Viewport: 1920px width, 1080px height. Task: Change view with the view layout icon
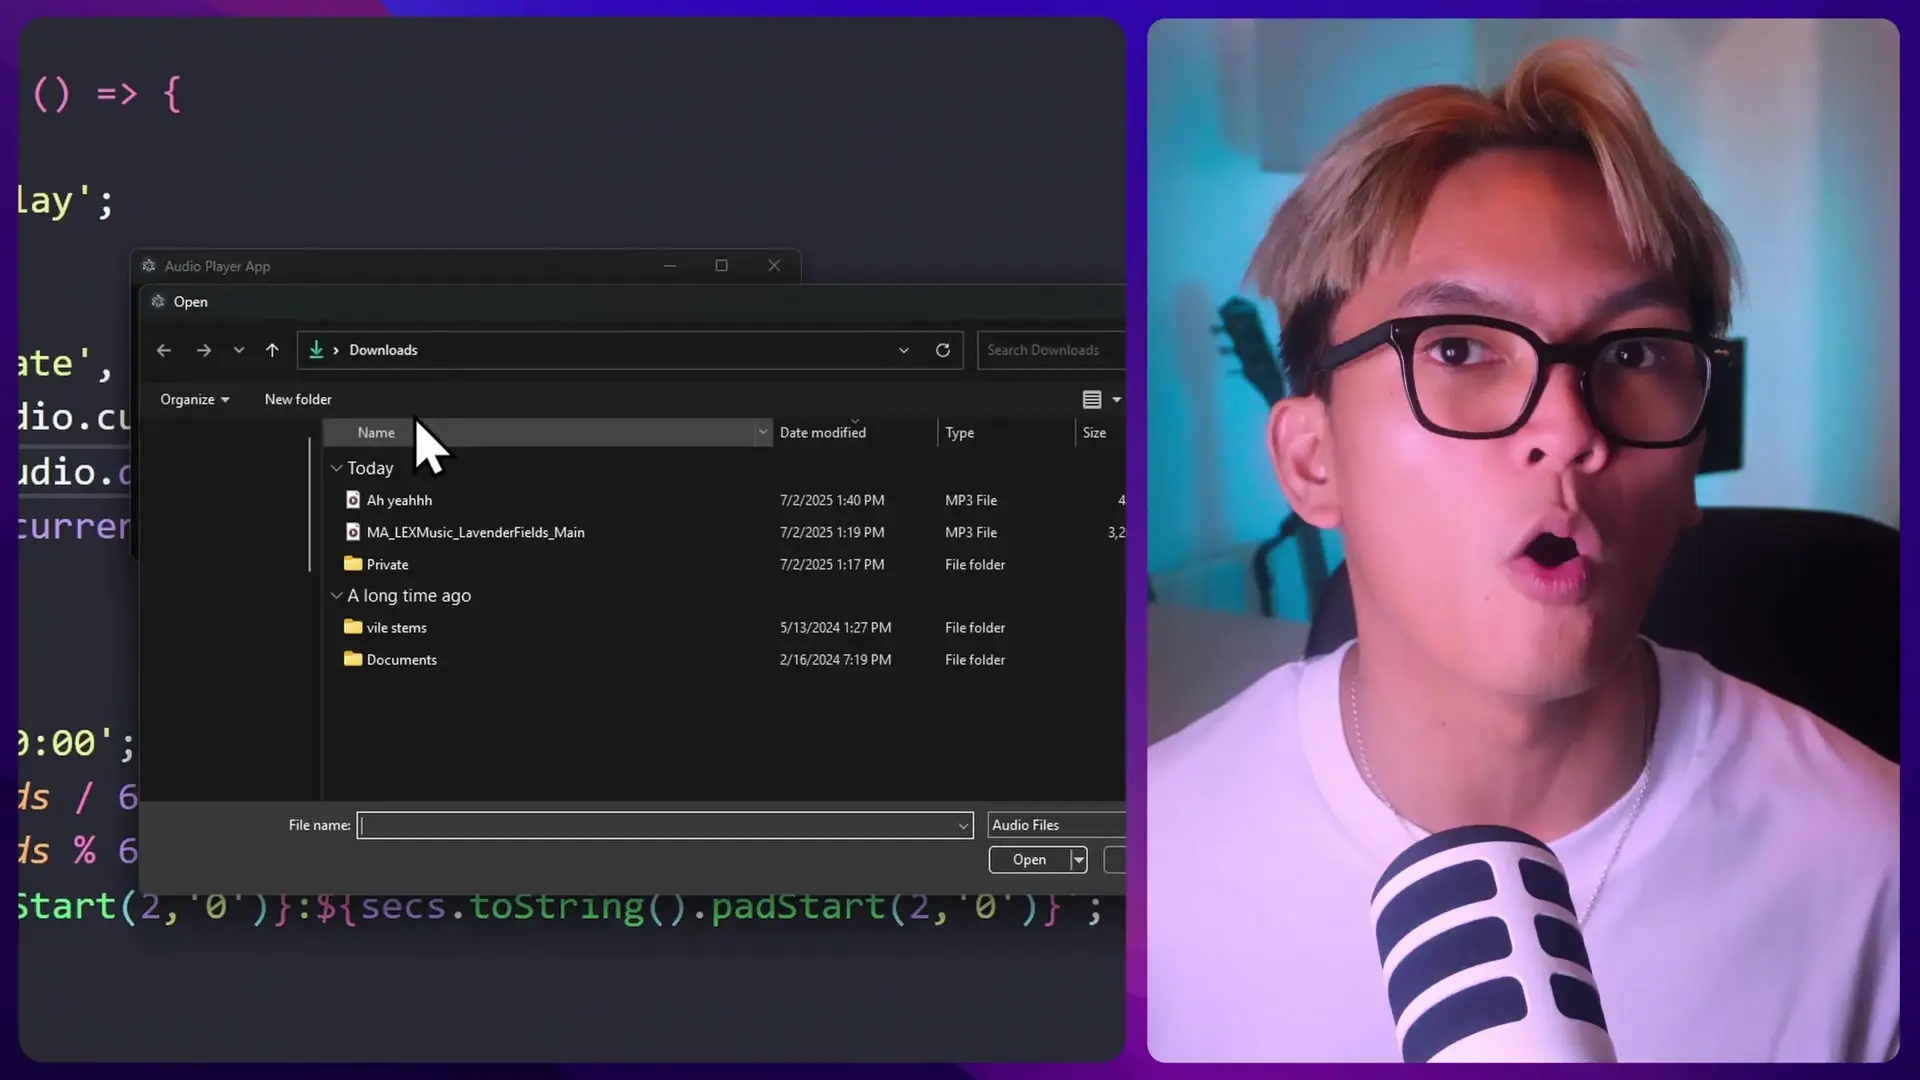coord(1092,400)
